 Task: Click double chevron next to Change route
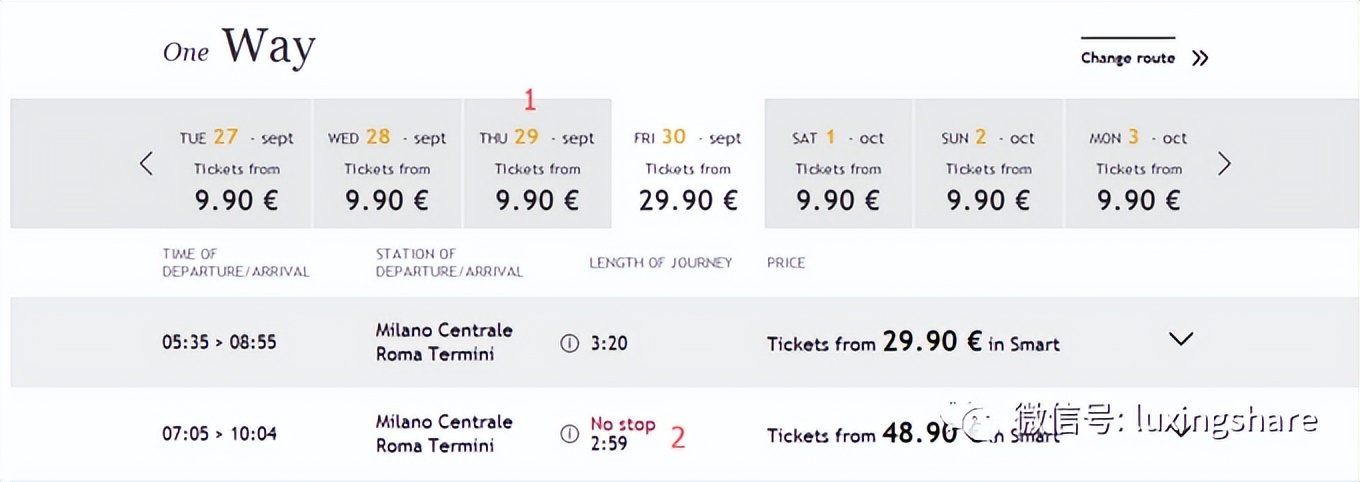point(1200,58)
